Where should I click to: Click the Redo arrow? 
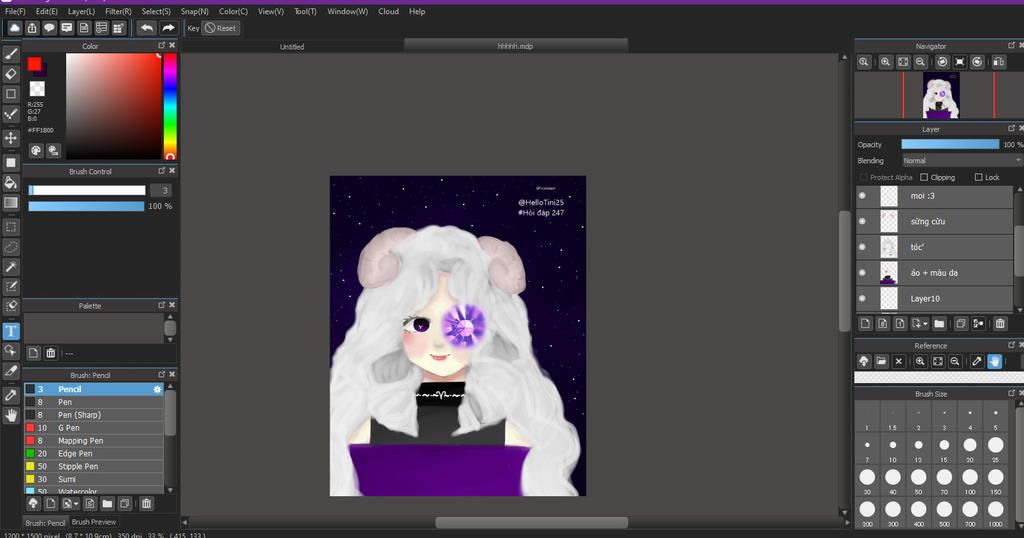pyautogui.click(x=168, y=28)
